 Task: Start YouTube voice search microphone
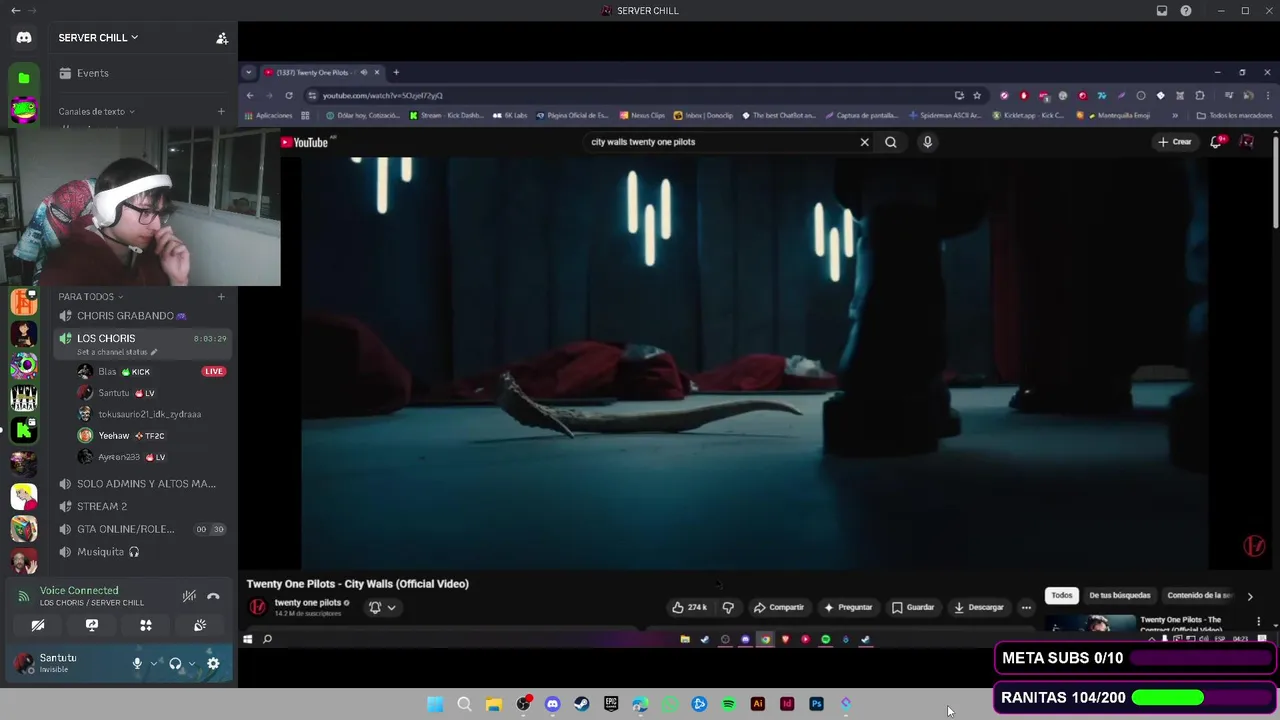[x=927, y=142]
